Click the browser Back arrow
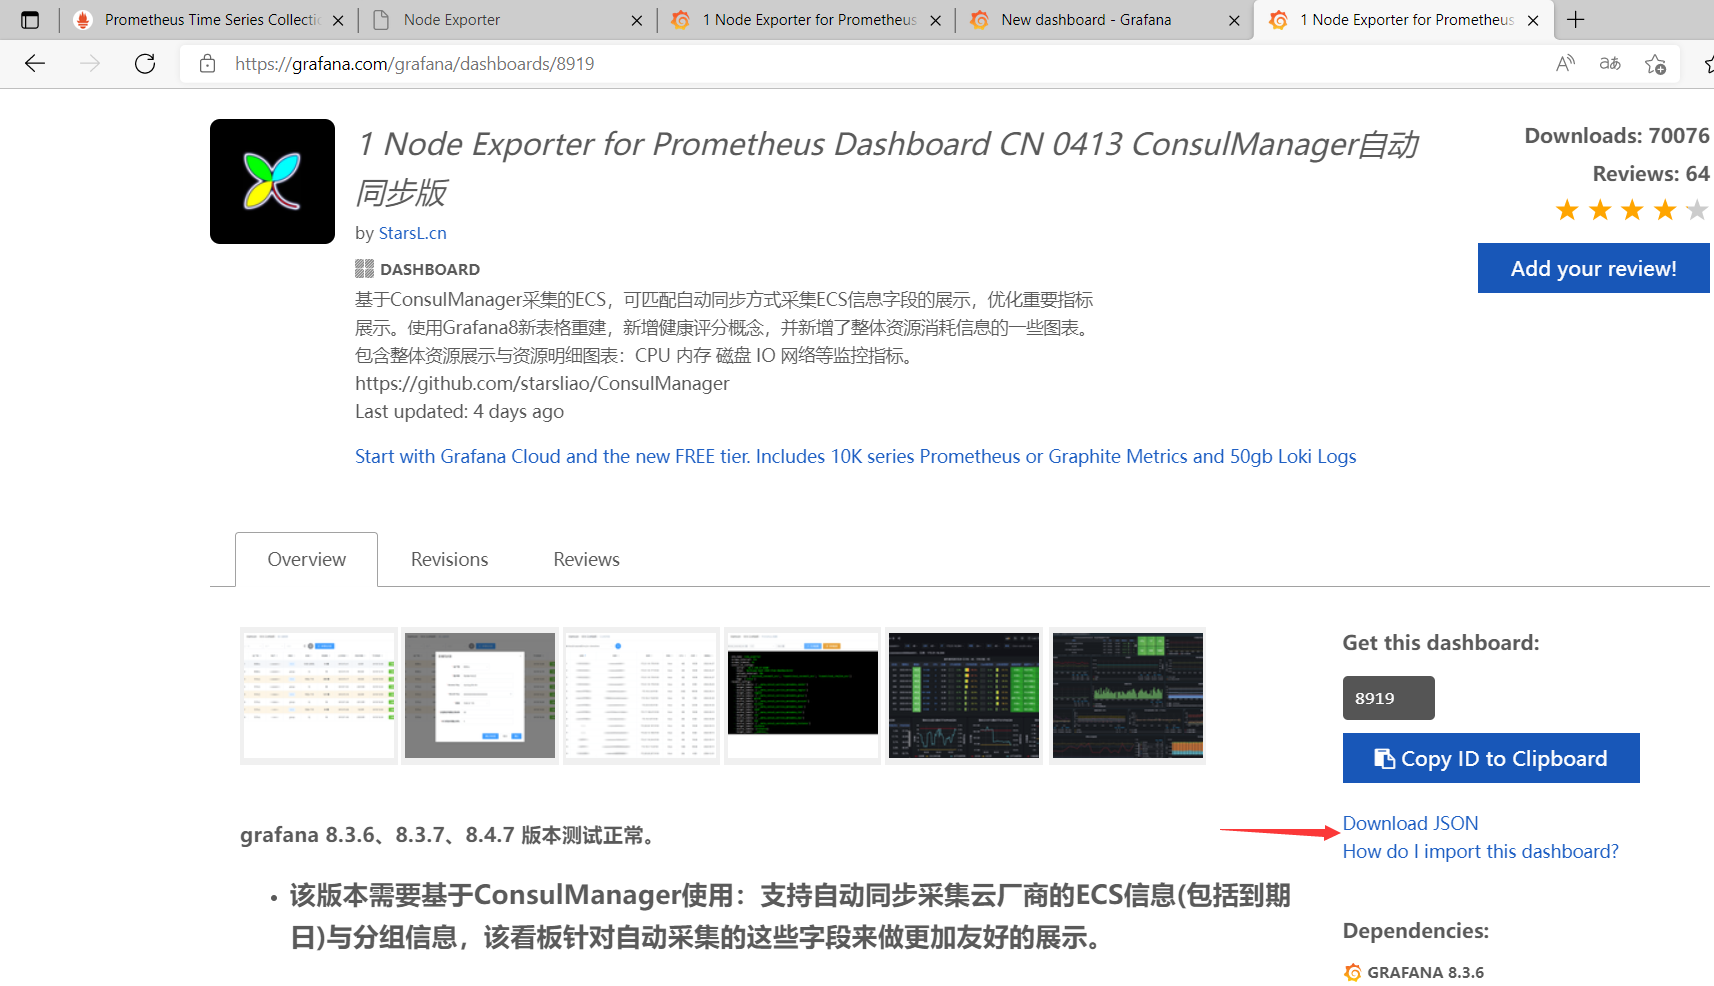The height and width of the screenshot is (986, 1714). tap(35, 64)
